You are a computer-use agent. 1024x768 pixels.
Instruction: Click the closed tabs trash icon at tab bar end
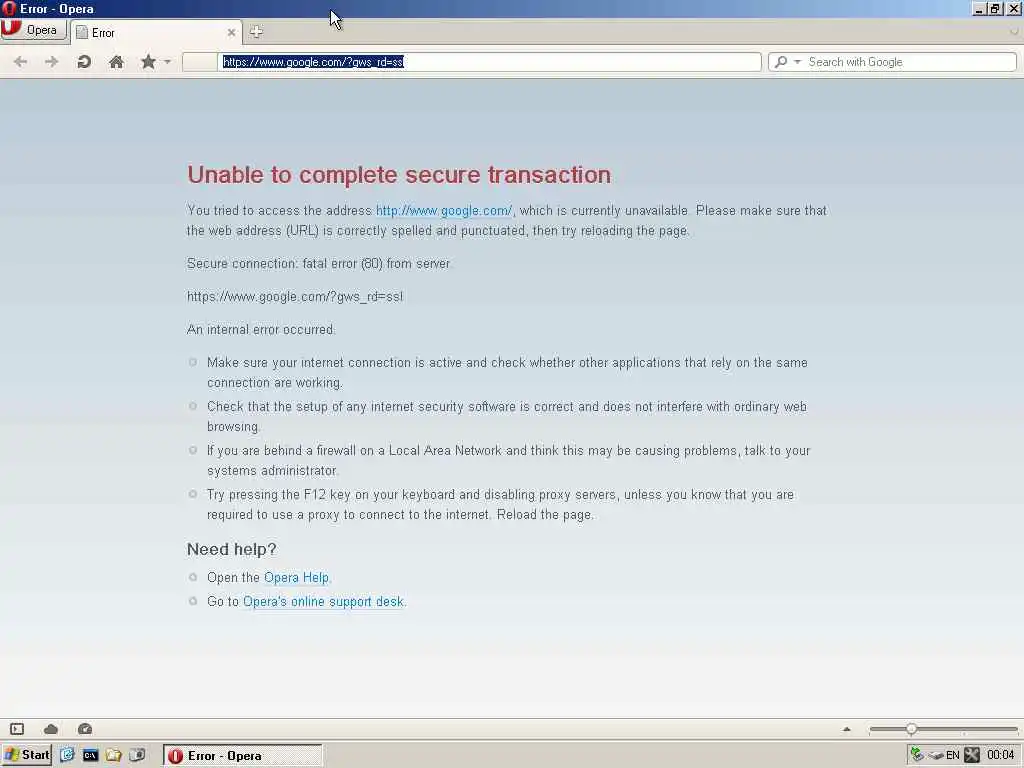click(1014, 31)
